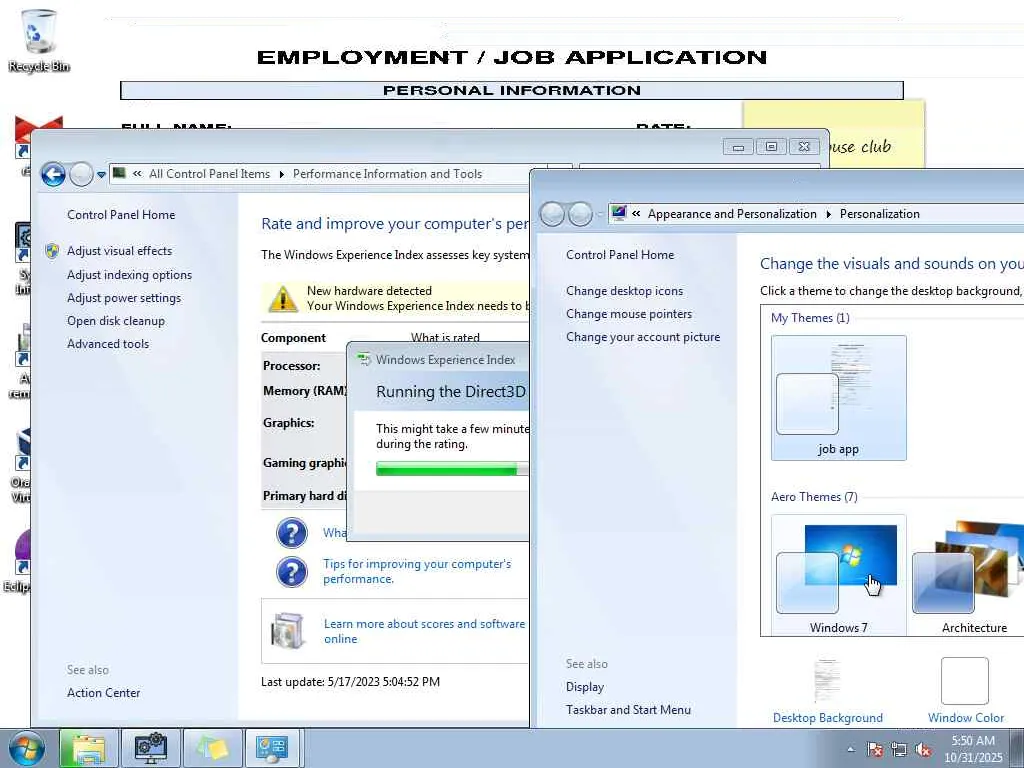Screen dimensions: 1024x768
Task: Click Windows Experience Index dialog title icon
Action: pyautogui.click(x=364, y=359)
